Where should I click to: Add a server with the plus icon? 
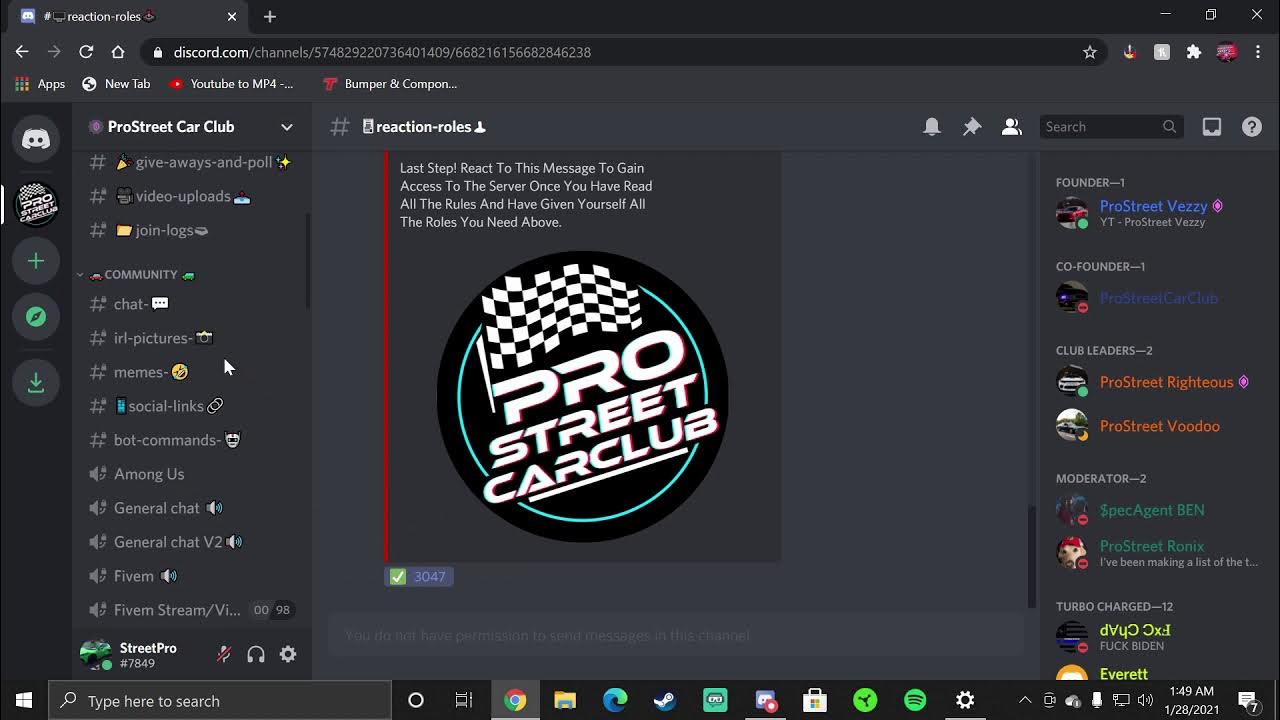(x=36, y=261)
